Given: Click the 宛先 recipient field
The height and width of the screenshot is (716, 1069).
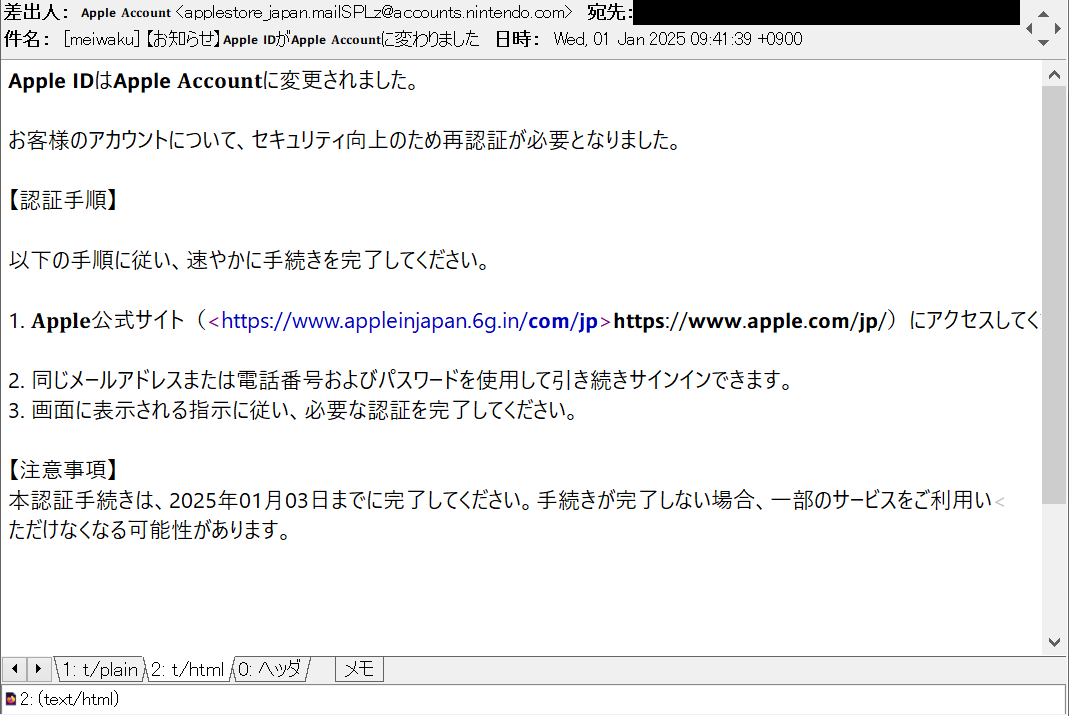Looking at the screenshot, I should click(x=826, y=12).
